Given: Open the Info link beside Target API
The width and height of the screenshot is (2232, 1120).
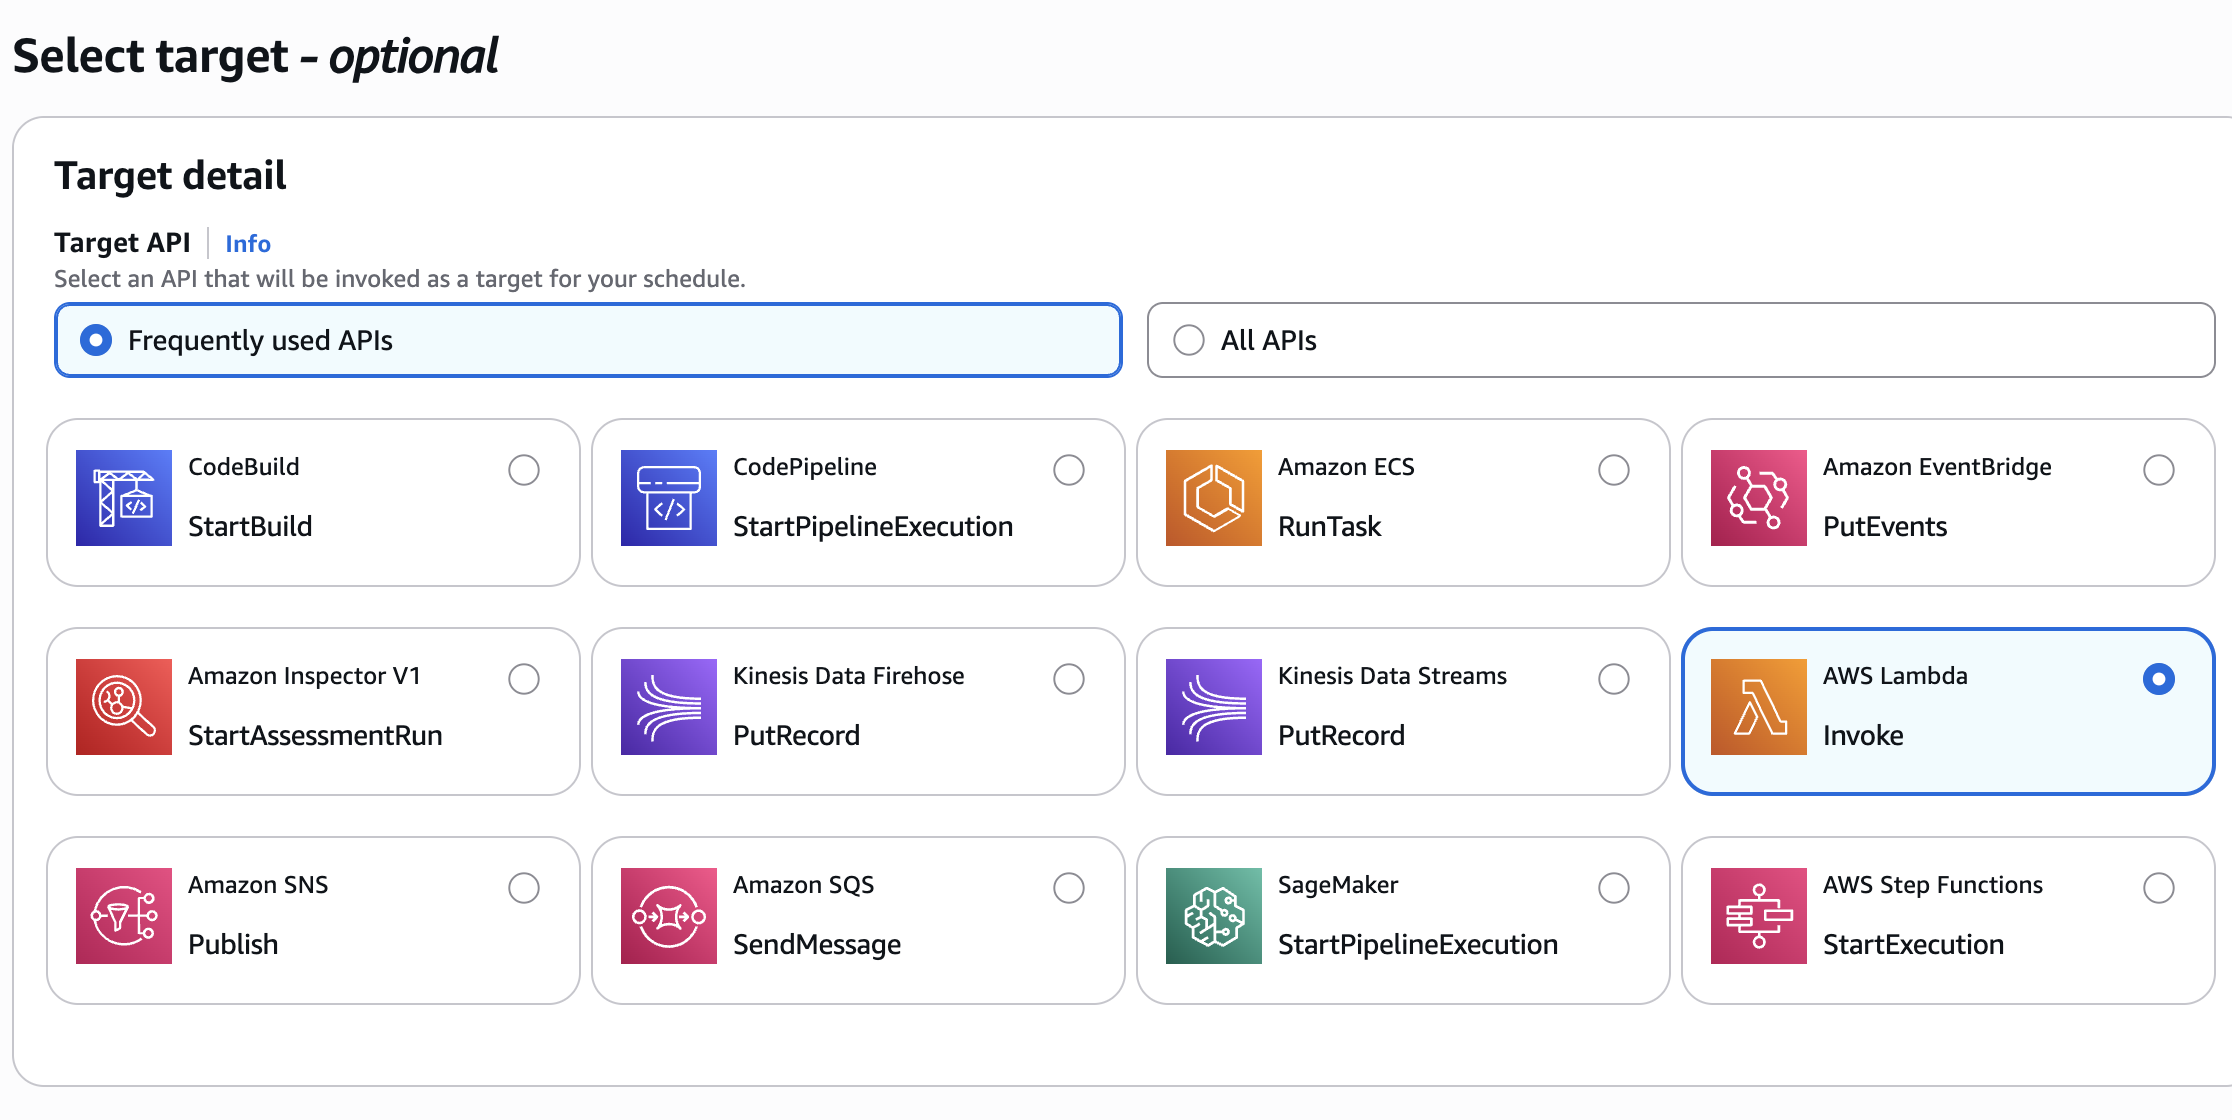Looking at the screenshot, I should tap(248, 244).
